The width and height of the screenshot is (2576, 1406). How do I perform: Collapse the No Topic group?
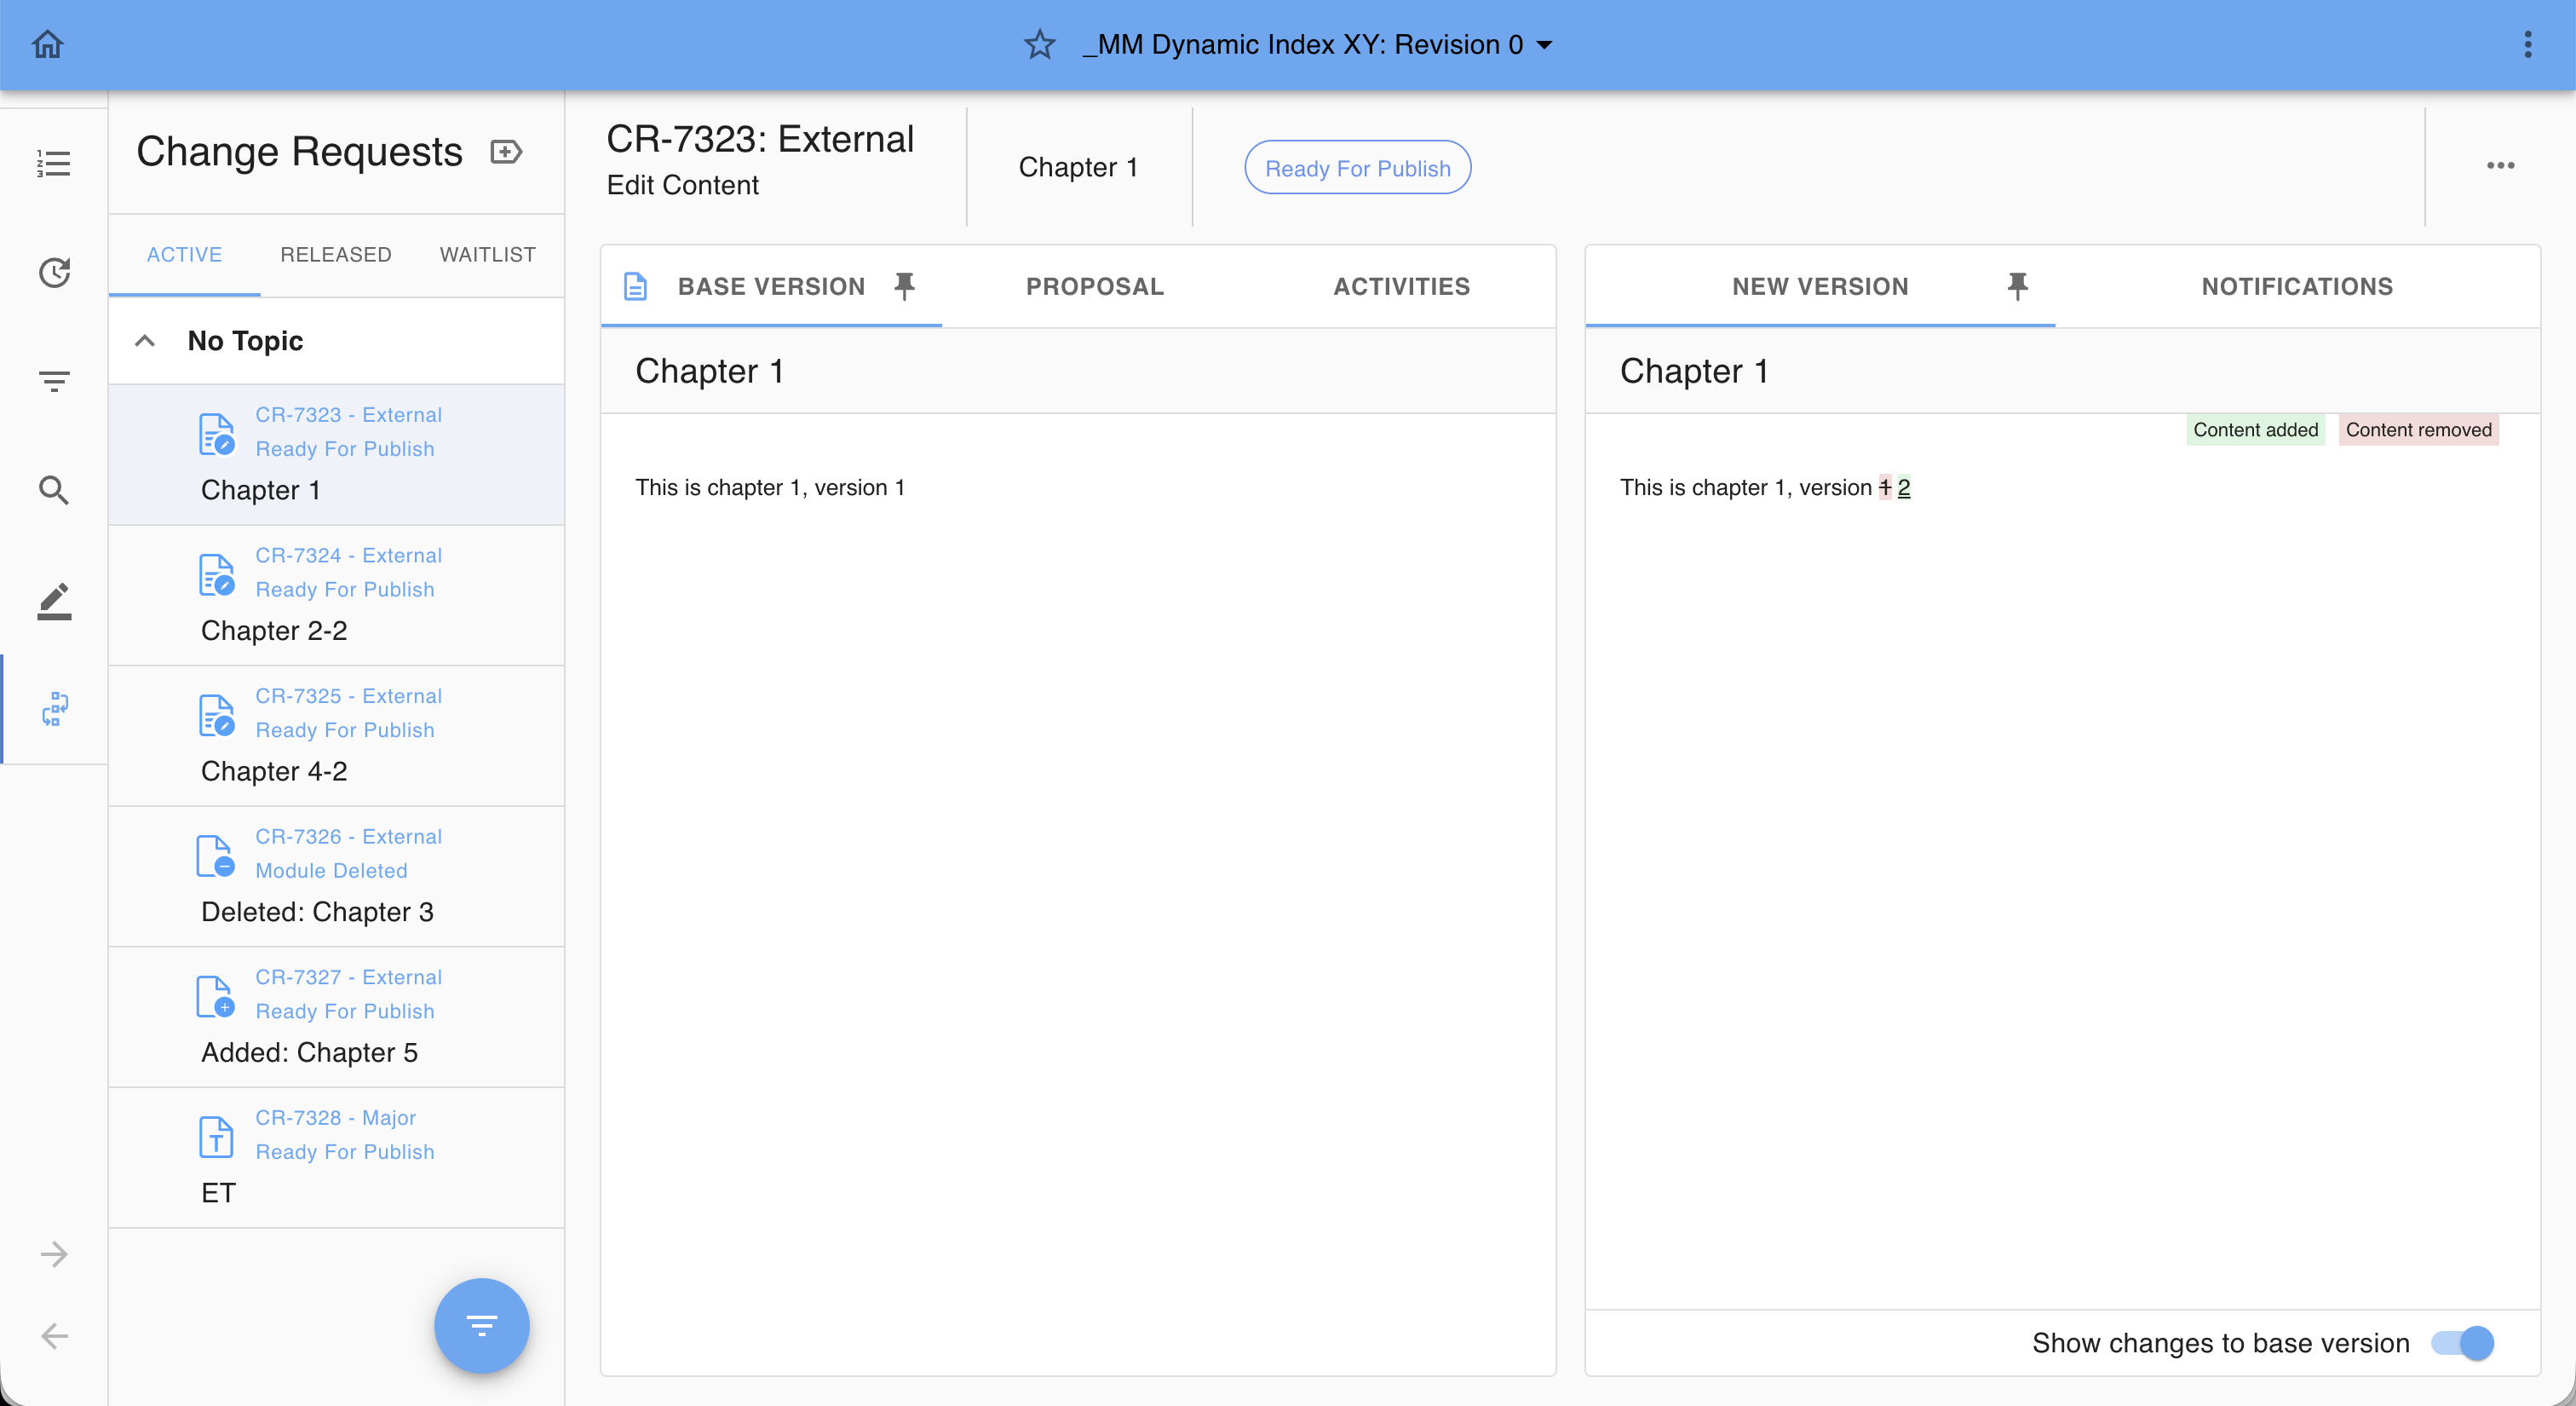(145, 341)
